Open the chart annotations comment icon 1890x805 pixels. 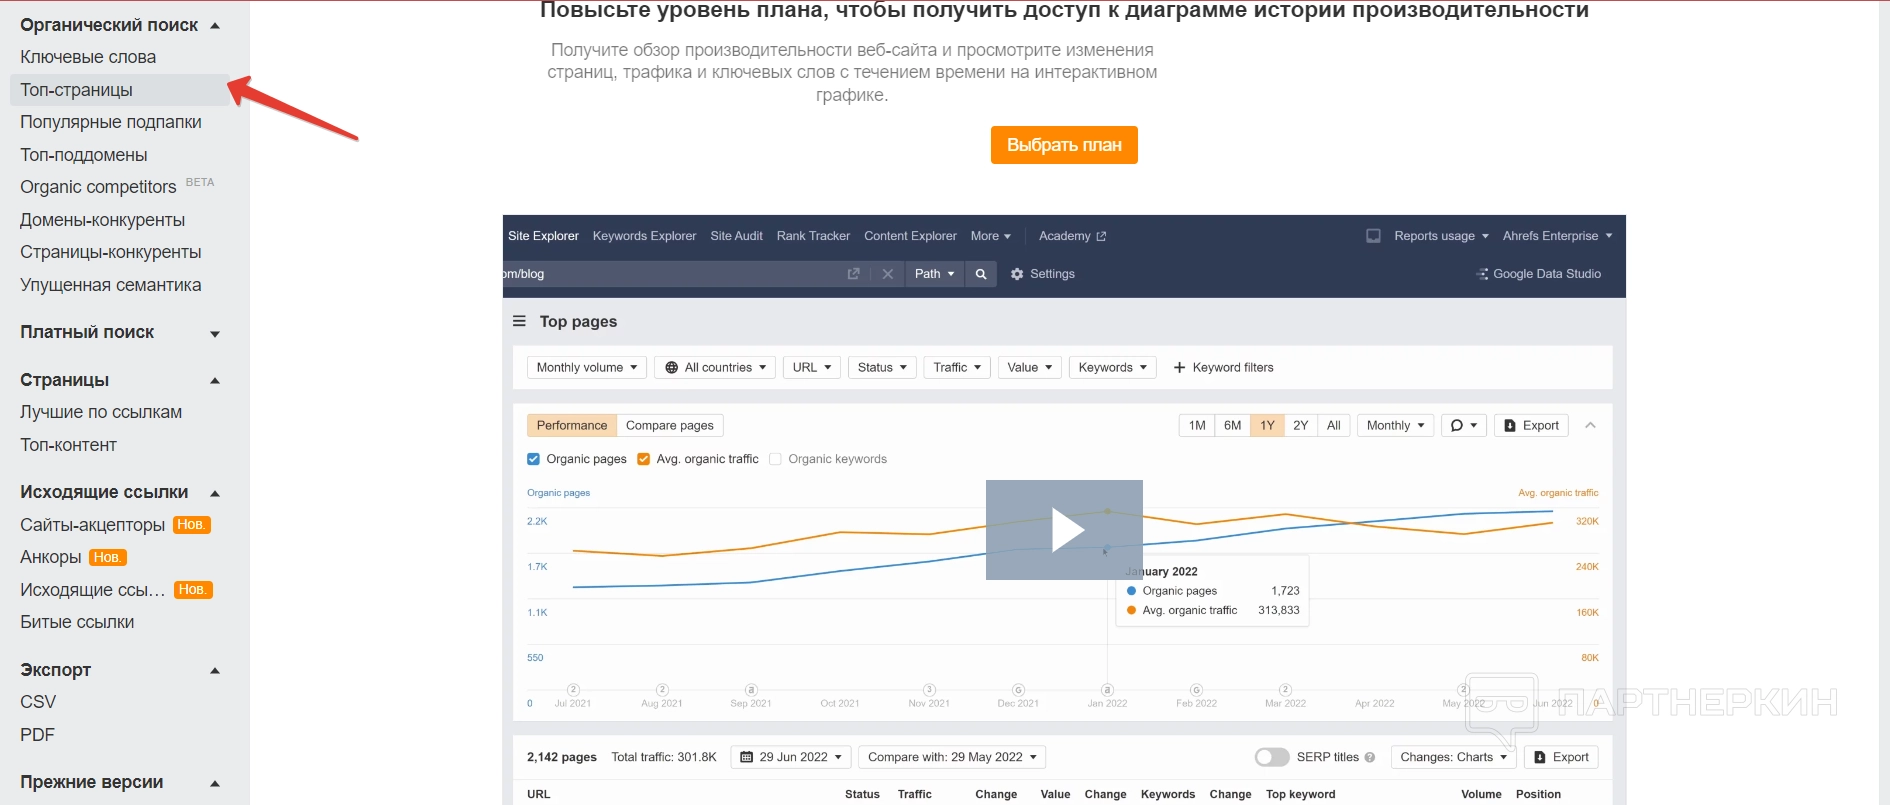coord(1463,426)
